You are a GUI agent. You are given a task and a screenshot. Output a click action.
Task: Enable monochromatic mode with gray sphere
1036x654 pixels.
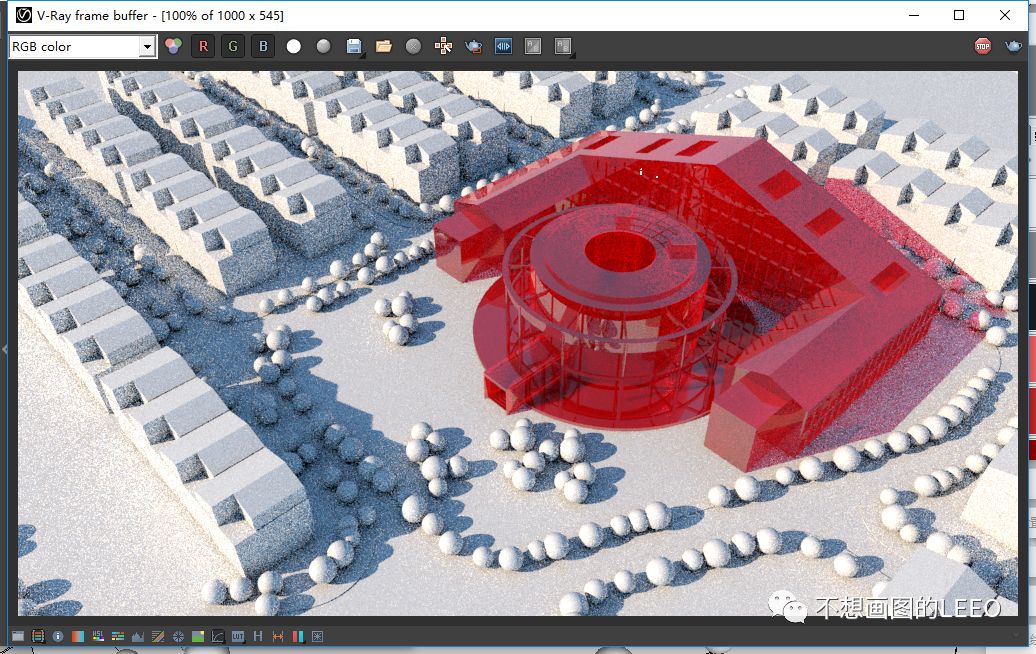323,46
